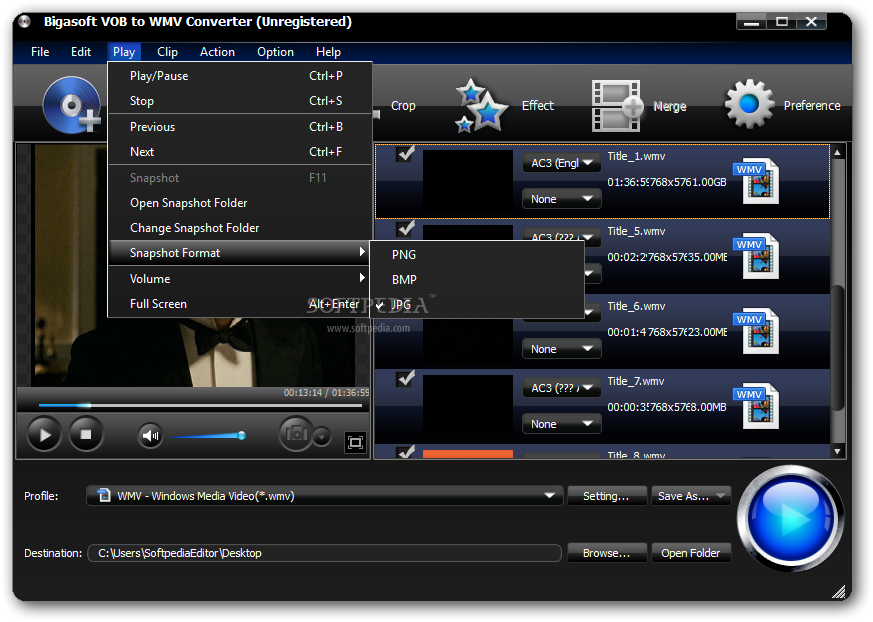Click the Crop toolbar label
Viewport: 873px width, 622px height.
coord(403,105)
